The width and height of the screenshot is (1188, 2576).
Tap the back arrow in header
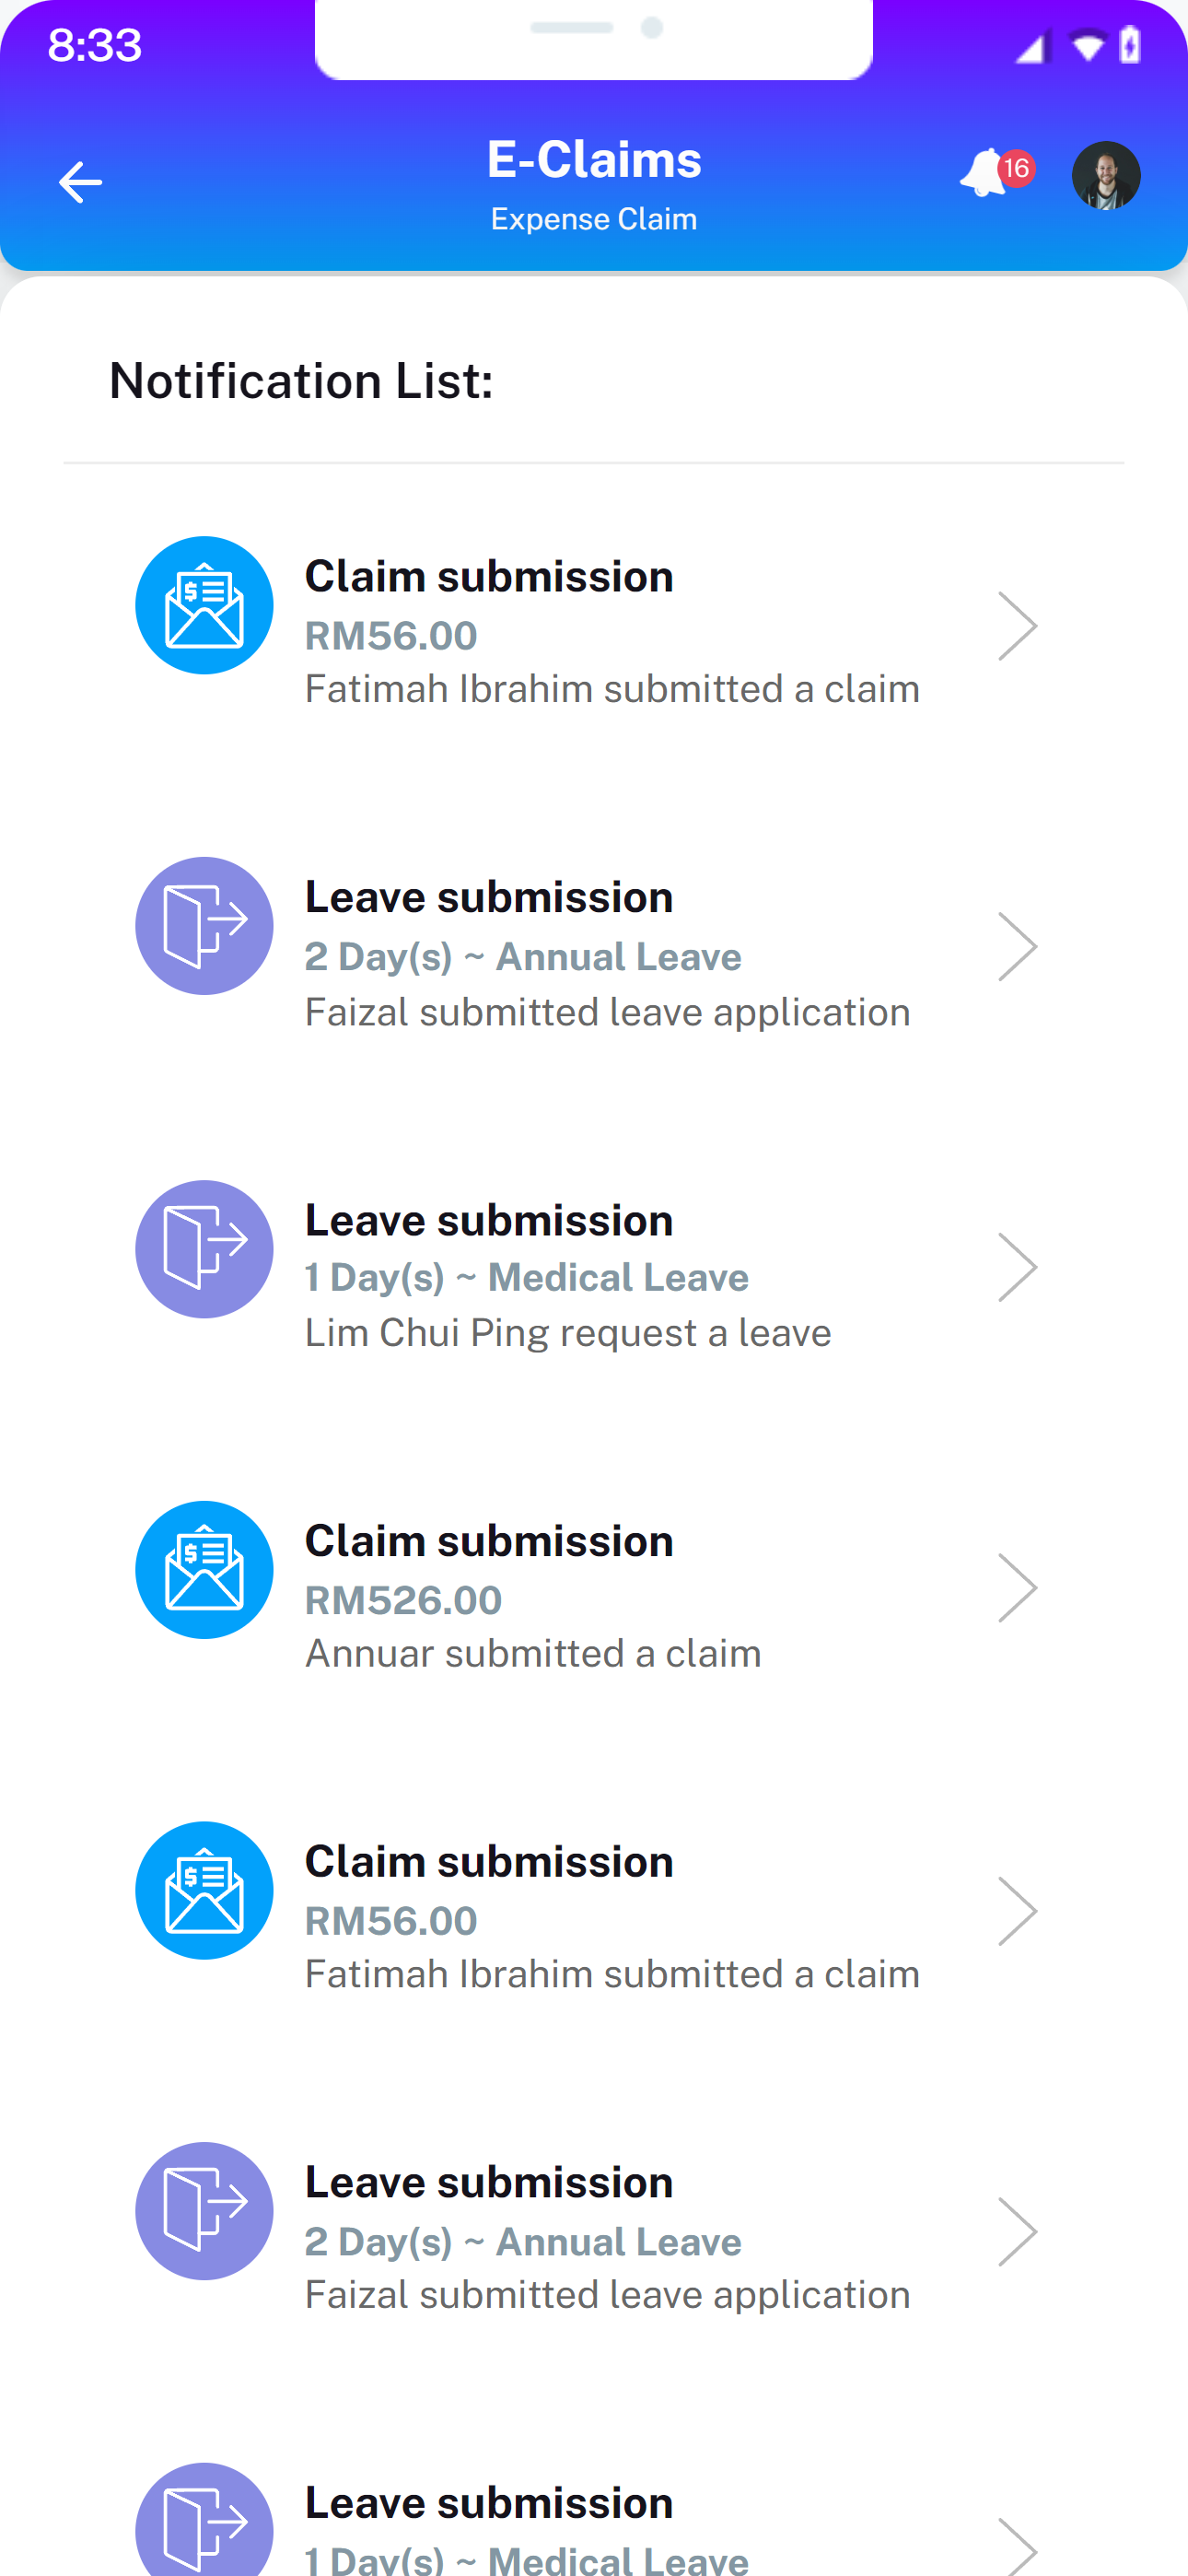click(80, 182)
